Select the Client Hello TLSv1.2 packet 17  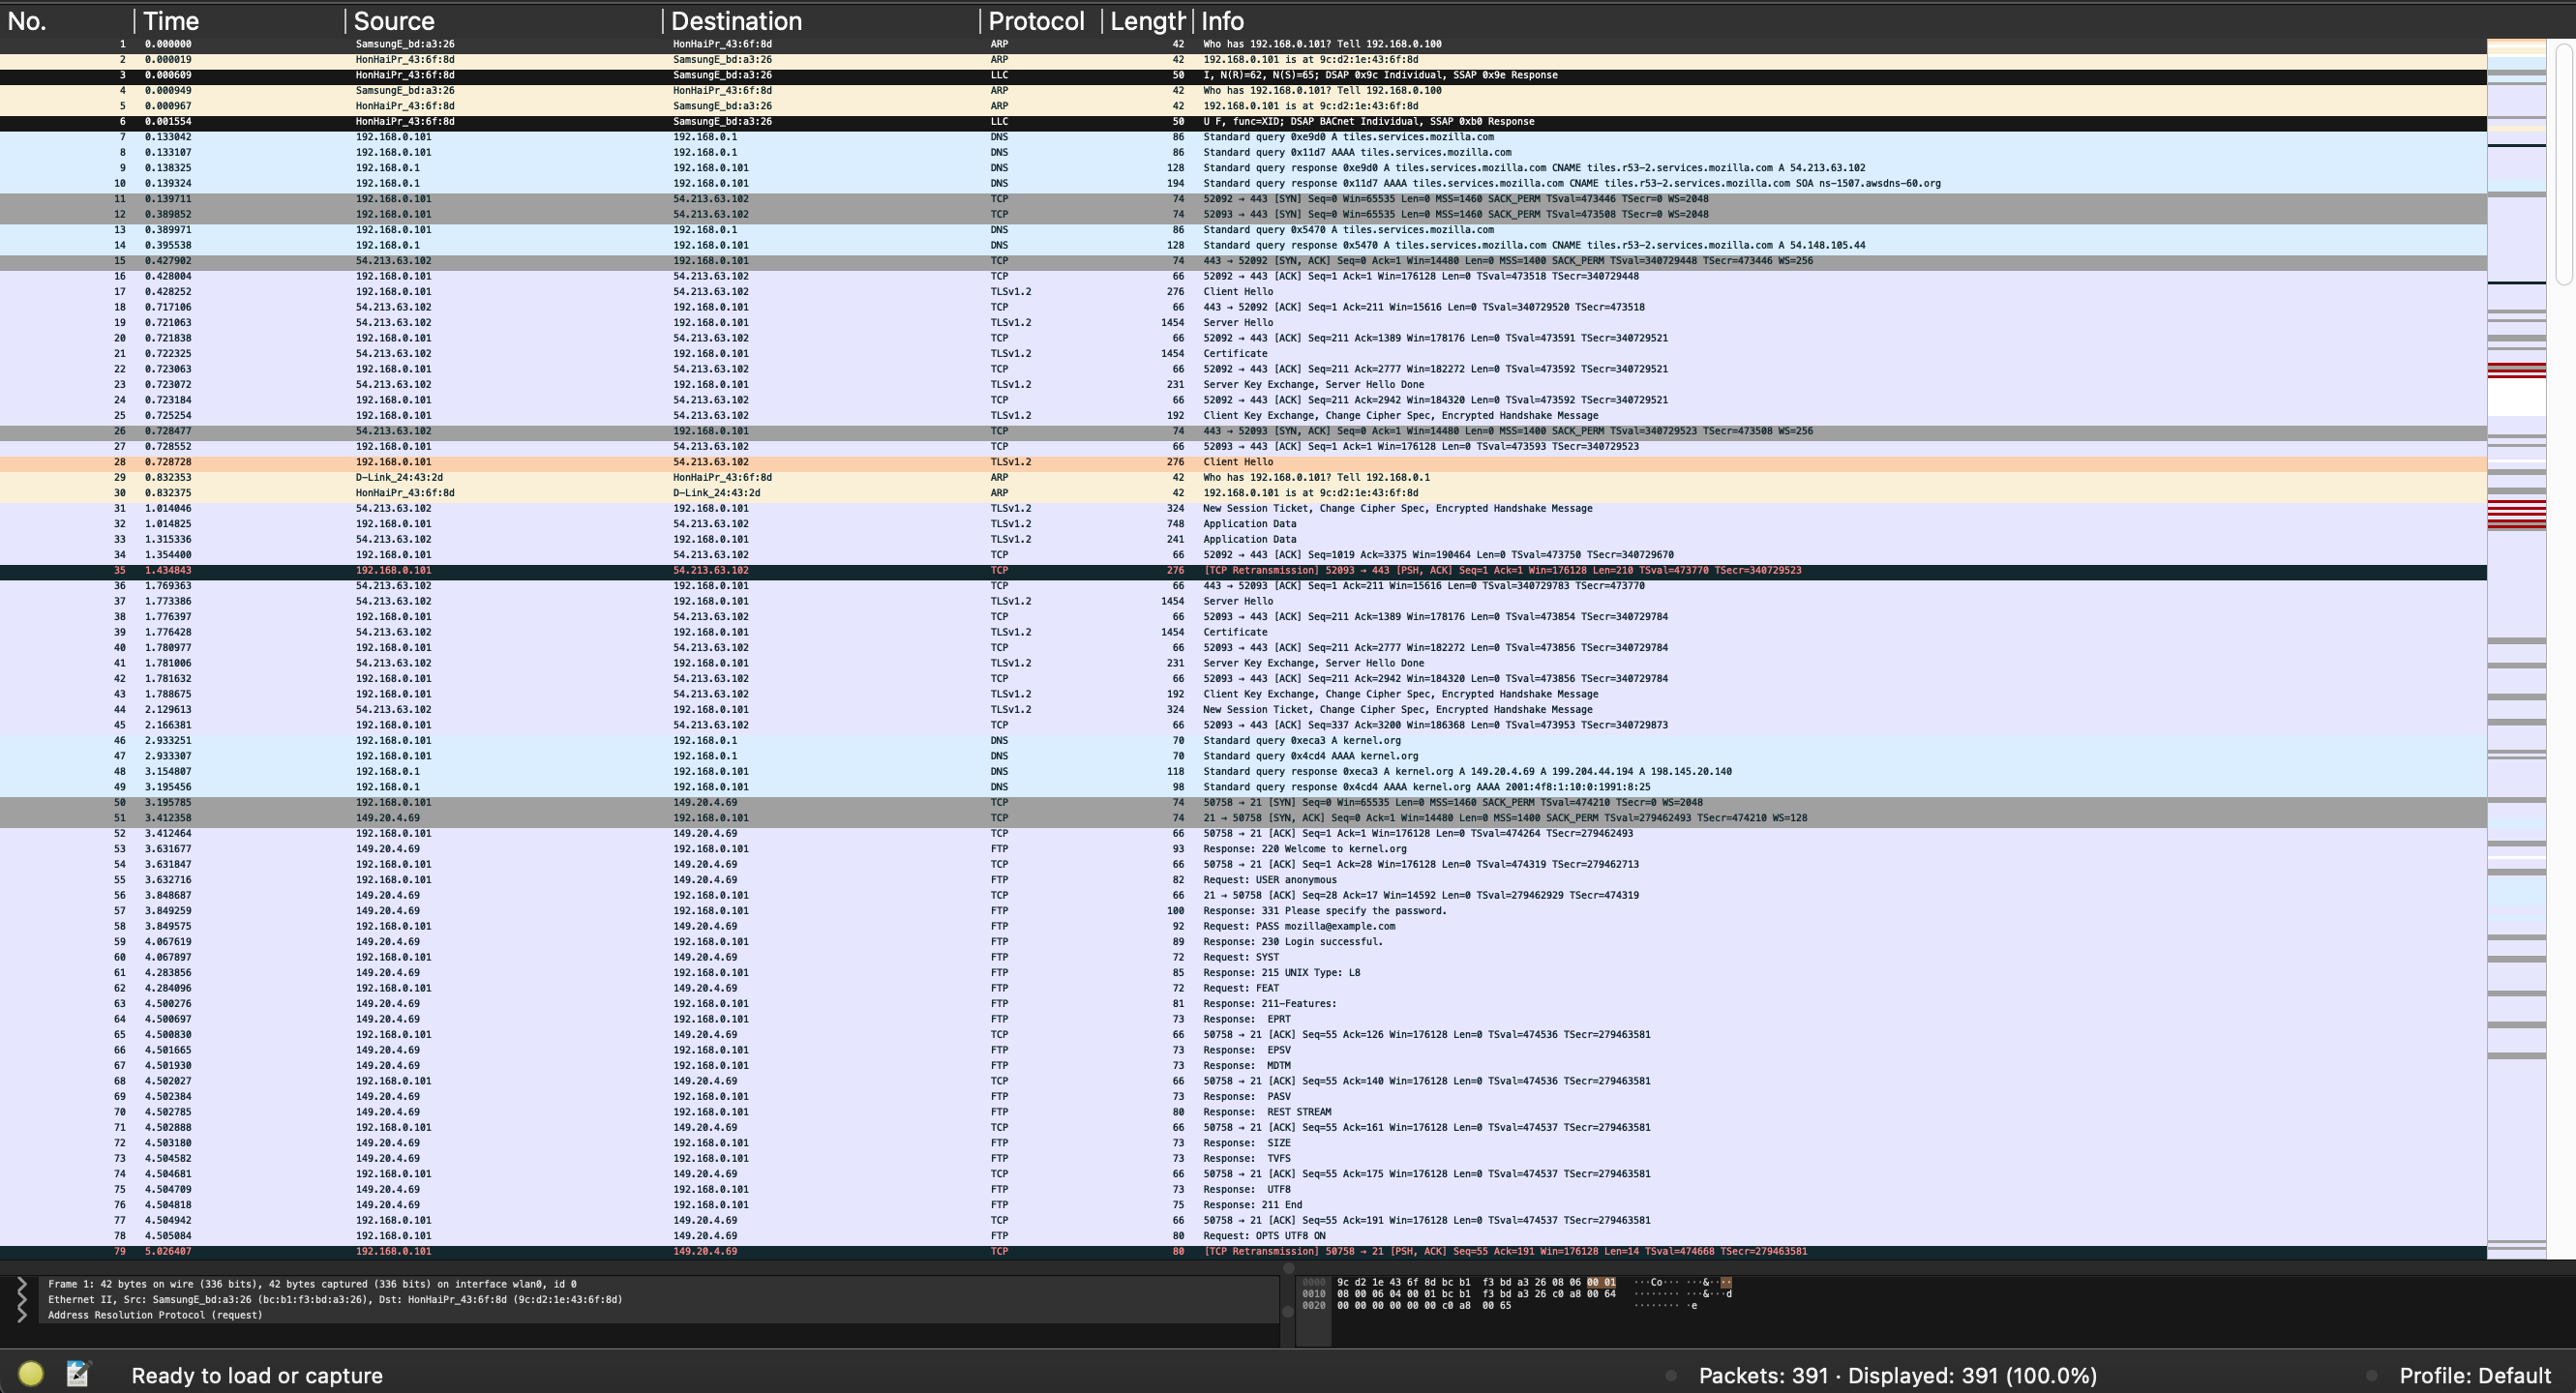pos(700,291)
